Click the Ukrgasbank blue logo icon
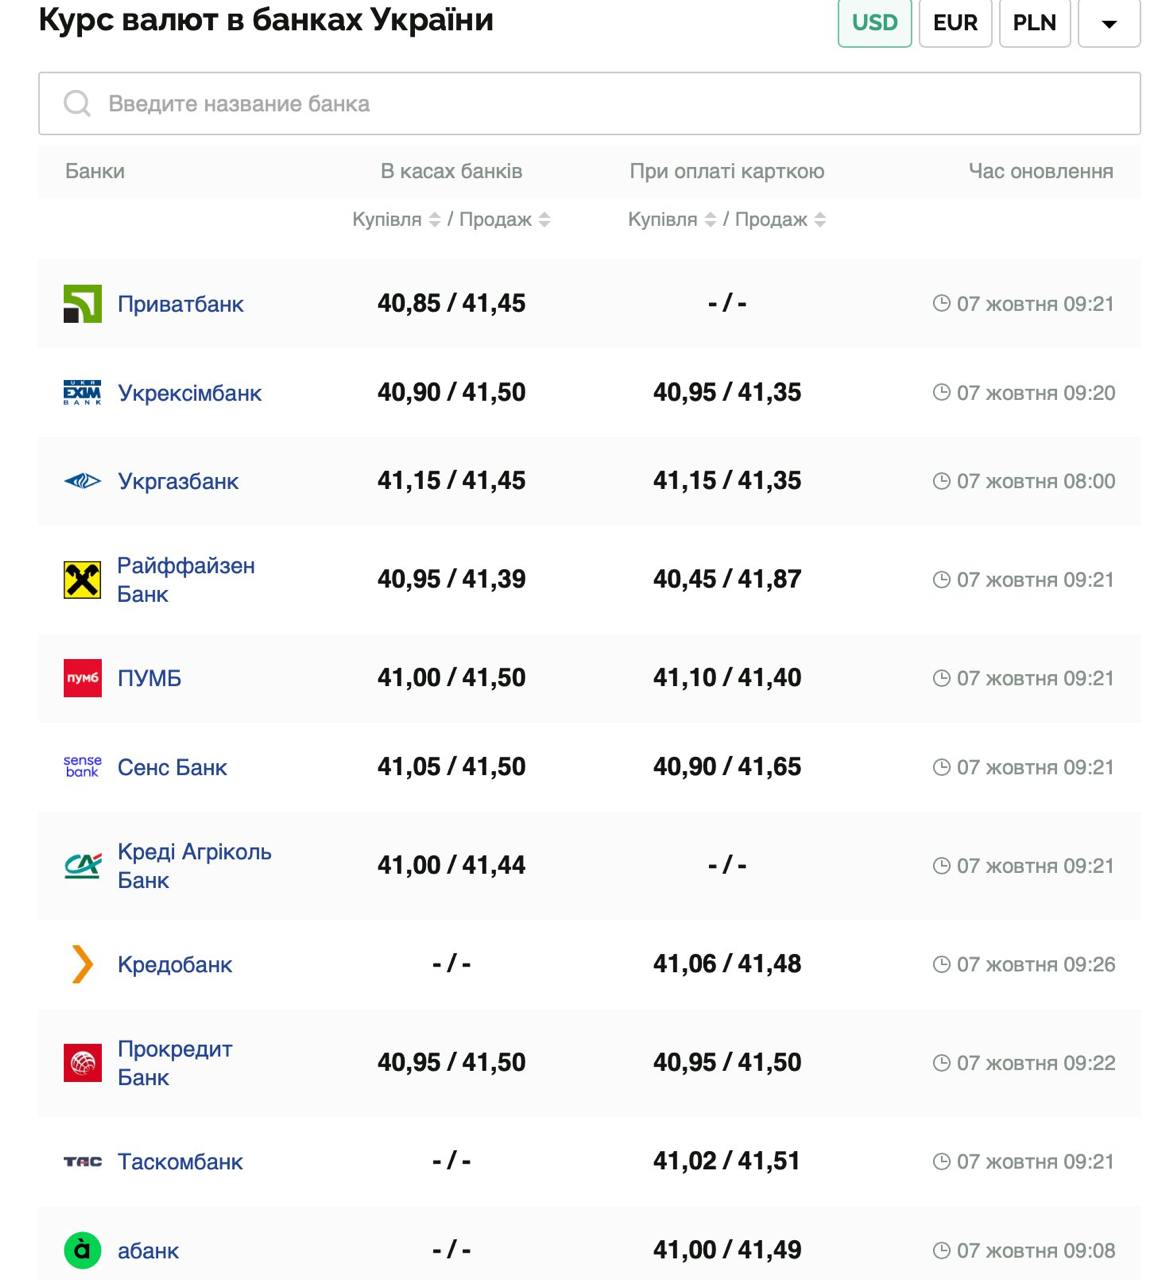Viewport: 1166px width, 1280px height. [82, 482]
